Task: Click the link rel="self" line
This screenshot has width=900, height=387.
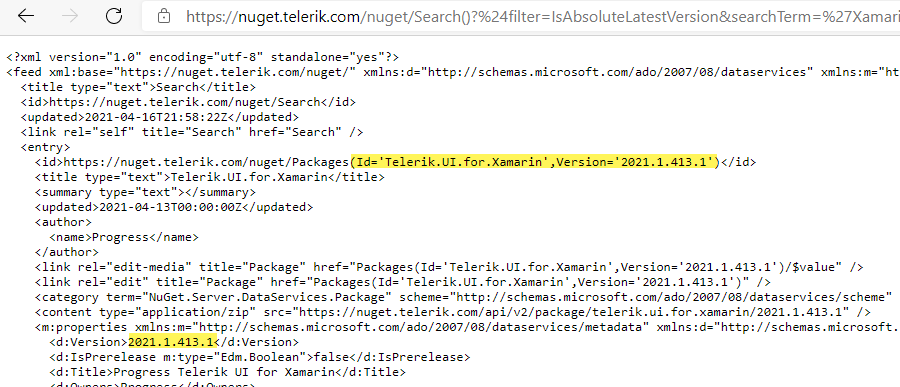Action: tap(192, 132)
